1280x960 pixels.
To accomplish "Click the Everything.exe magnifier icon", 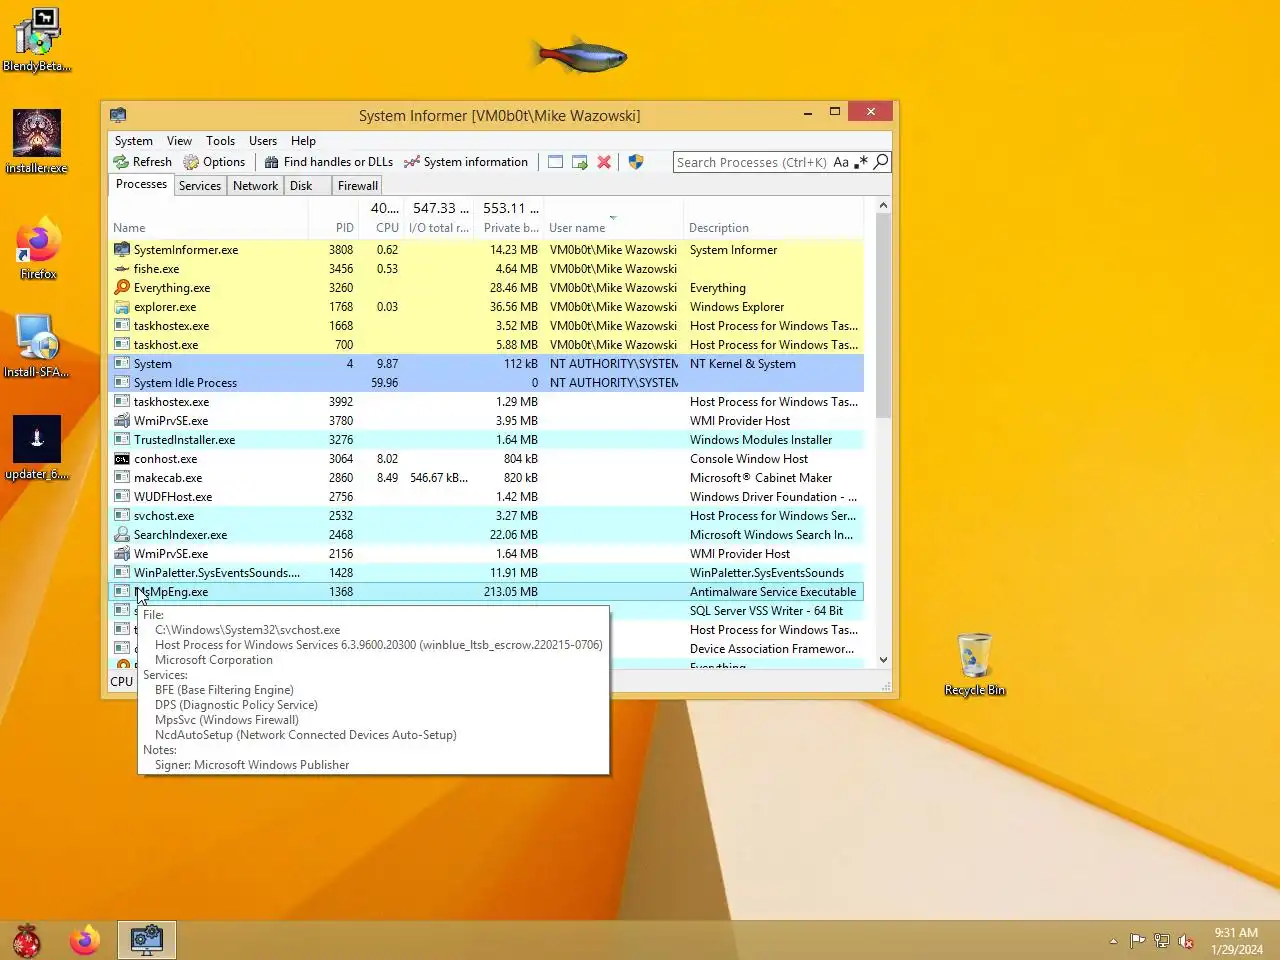I will (122, 288).
